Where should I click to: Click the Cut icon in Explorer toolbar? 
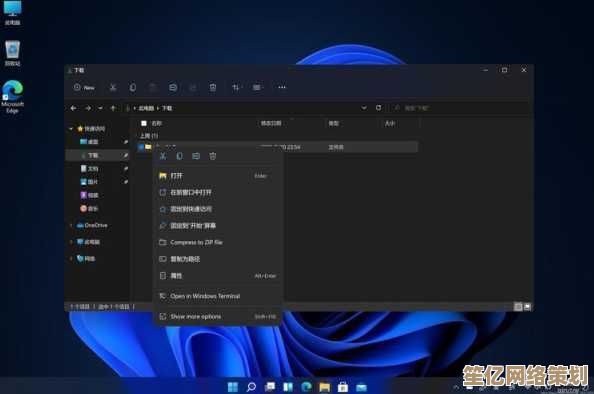click(113, 88)
